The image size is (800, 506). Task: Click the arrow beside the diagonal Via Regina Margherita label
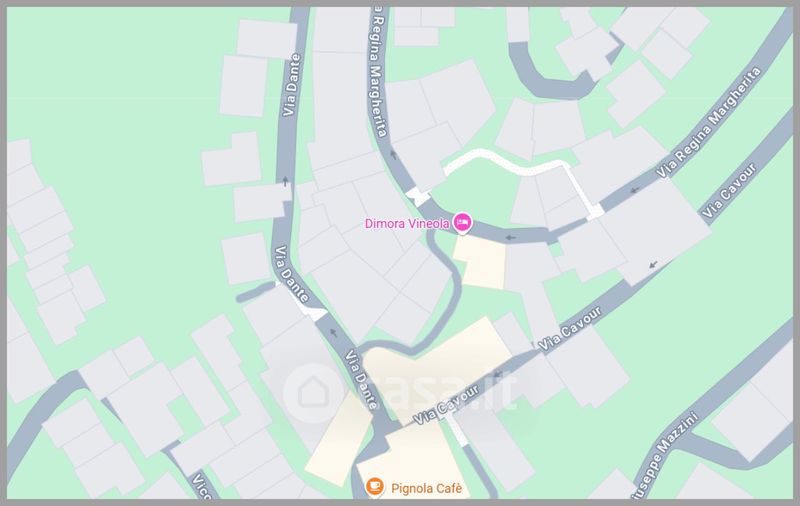pos(634,190)
